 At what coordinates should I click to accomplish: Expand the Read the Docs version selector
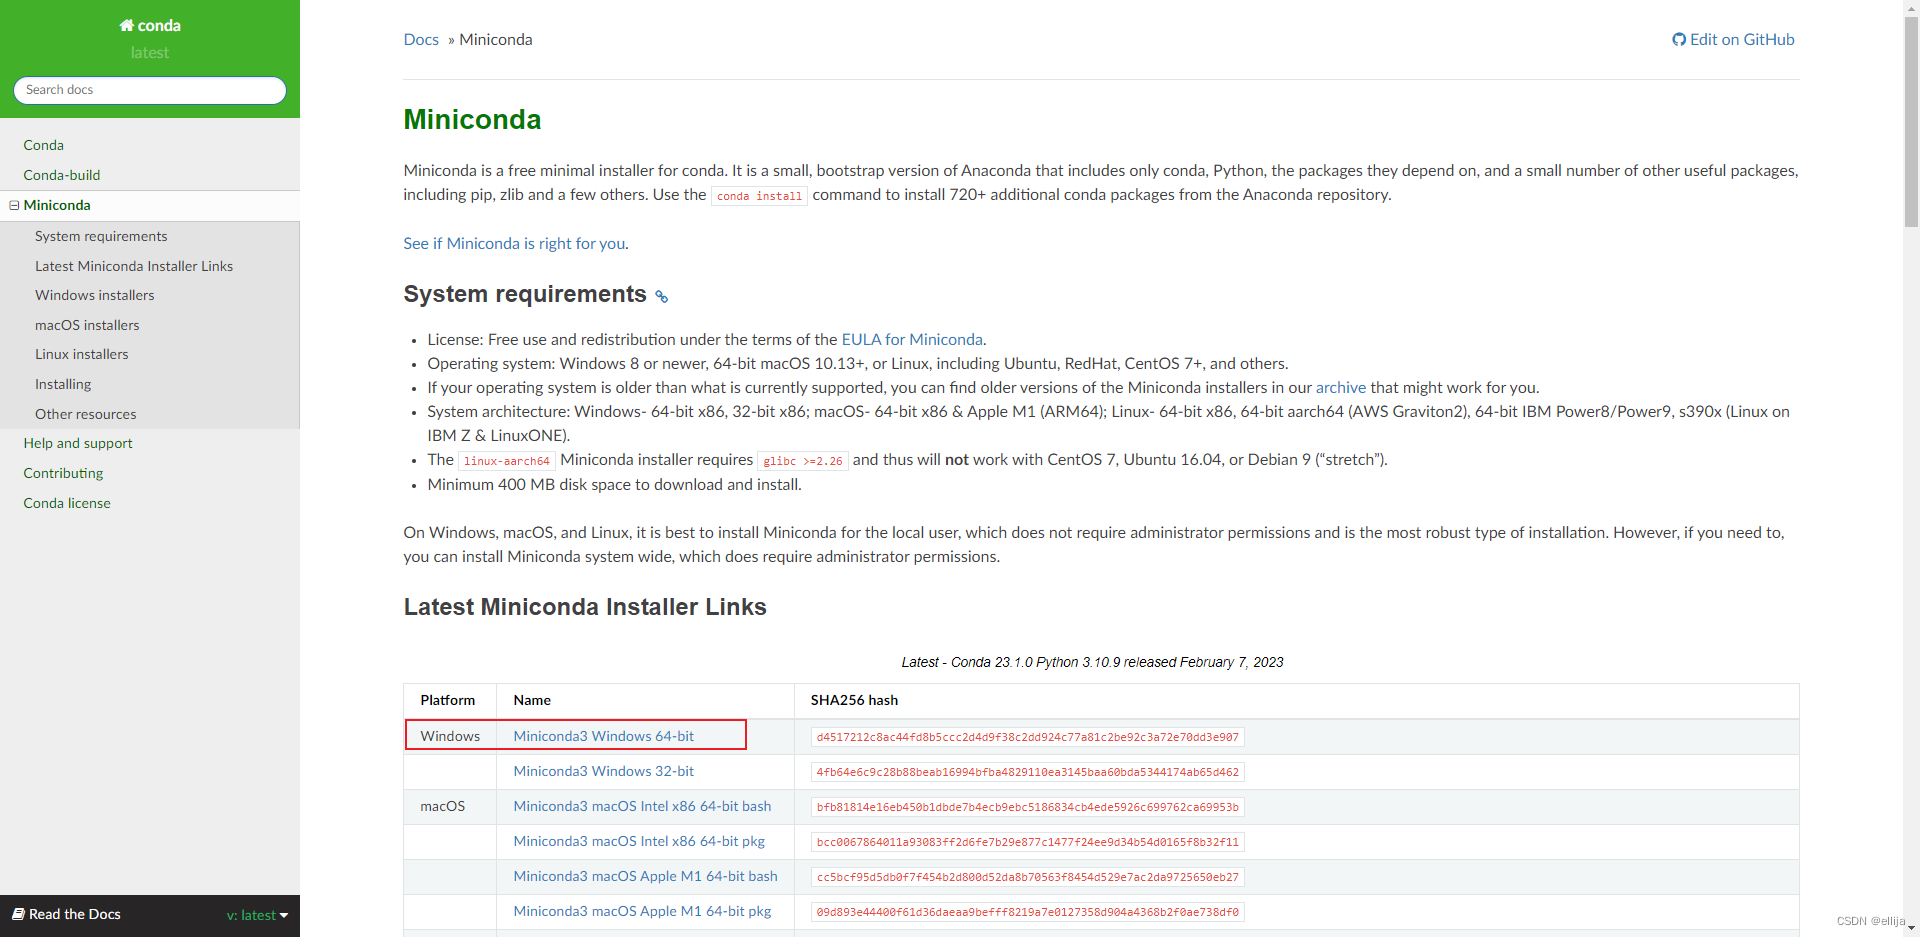pyautogui.click(x=257, y=915)
